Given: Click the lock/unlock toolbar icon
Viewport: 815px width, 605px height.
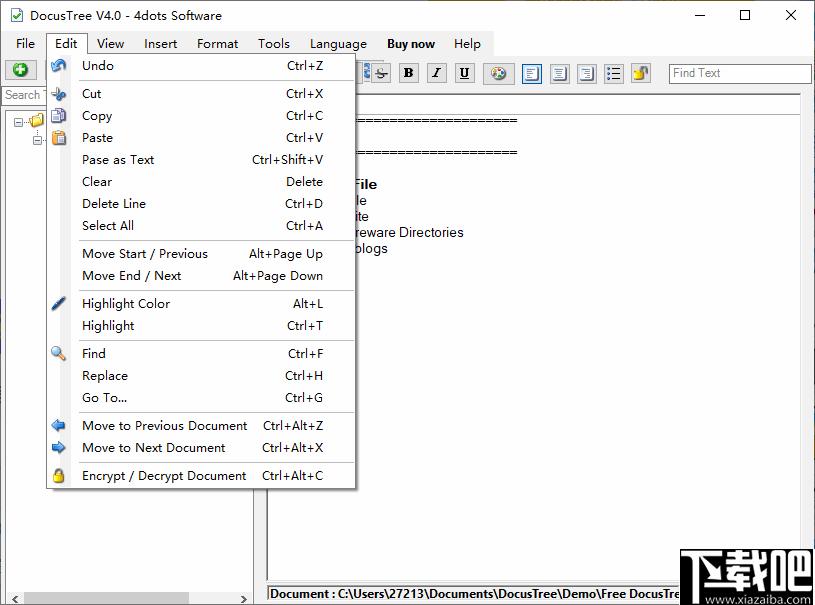Looking at the screenshot, I should (x=641, y=73).
